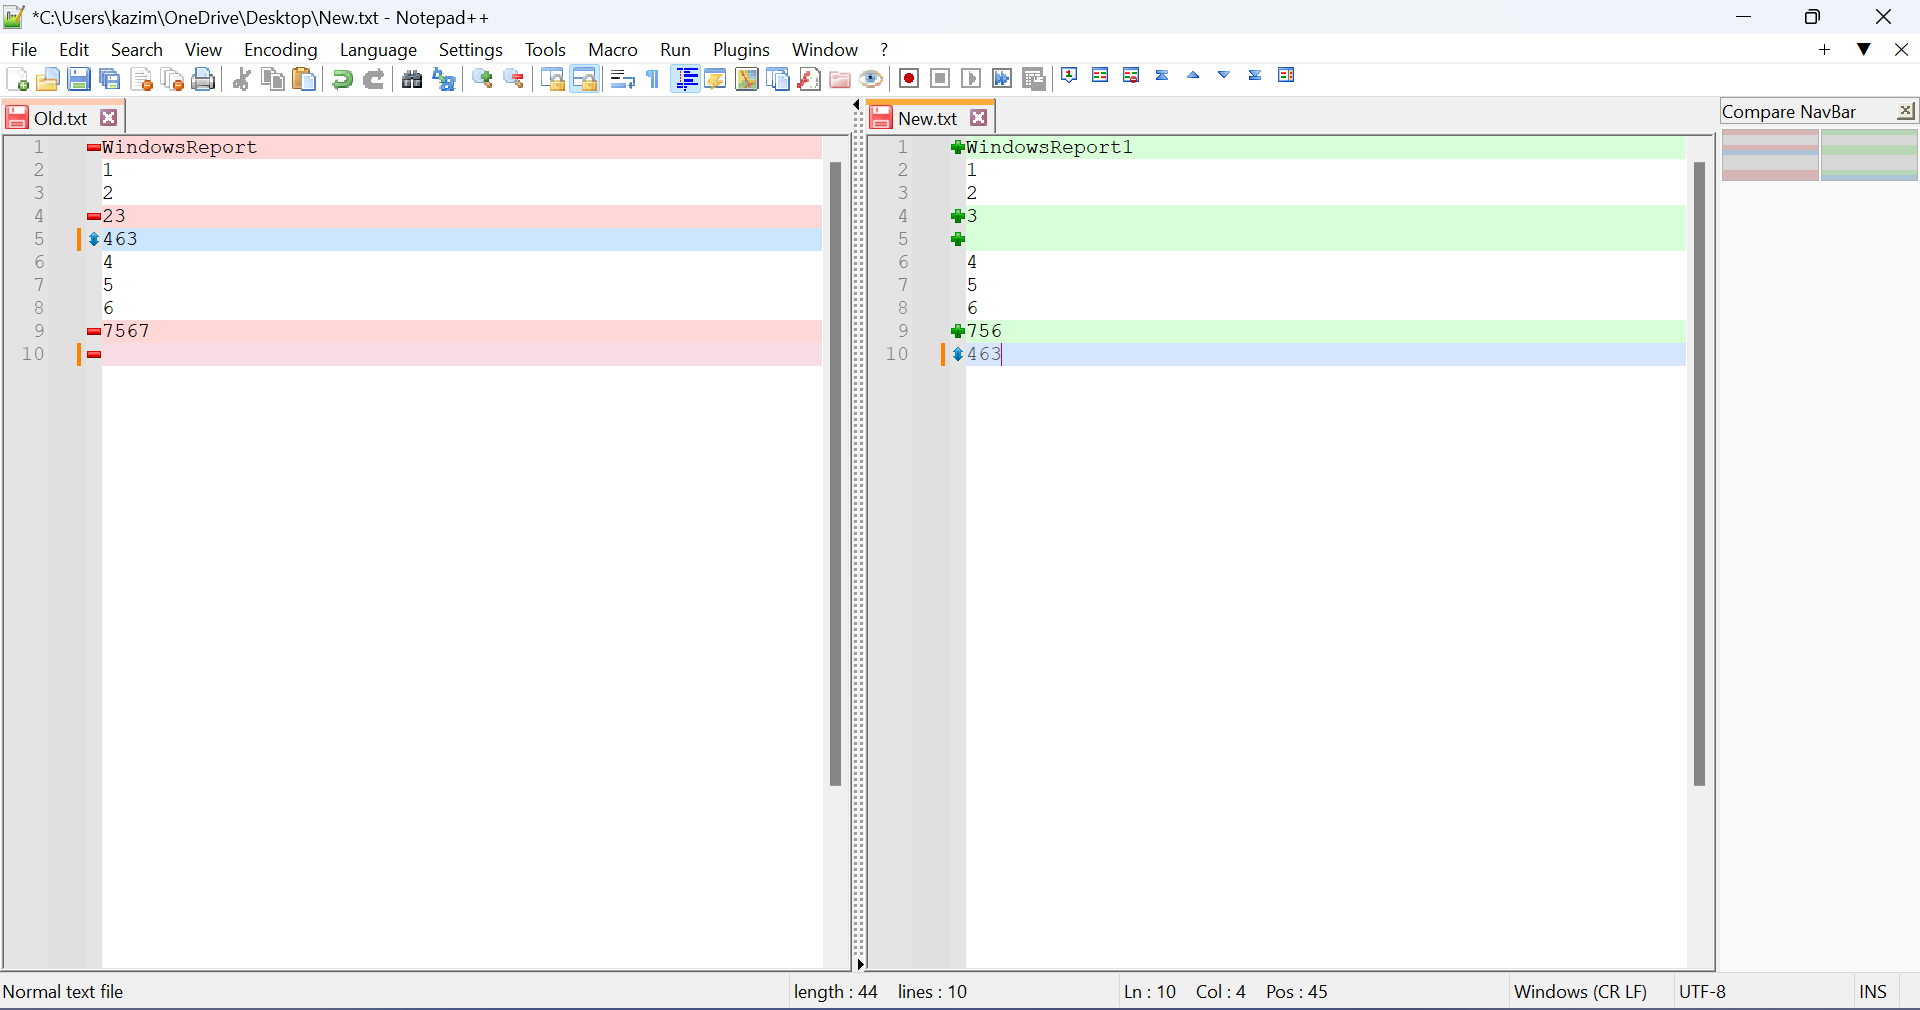Open the Edit menu

click(74, 49)
